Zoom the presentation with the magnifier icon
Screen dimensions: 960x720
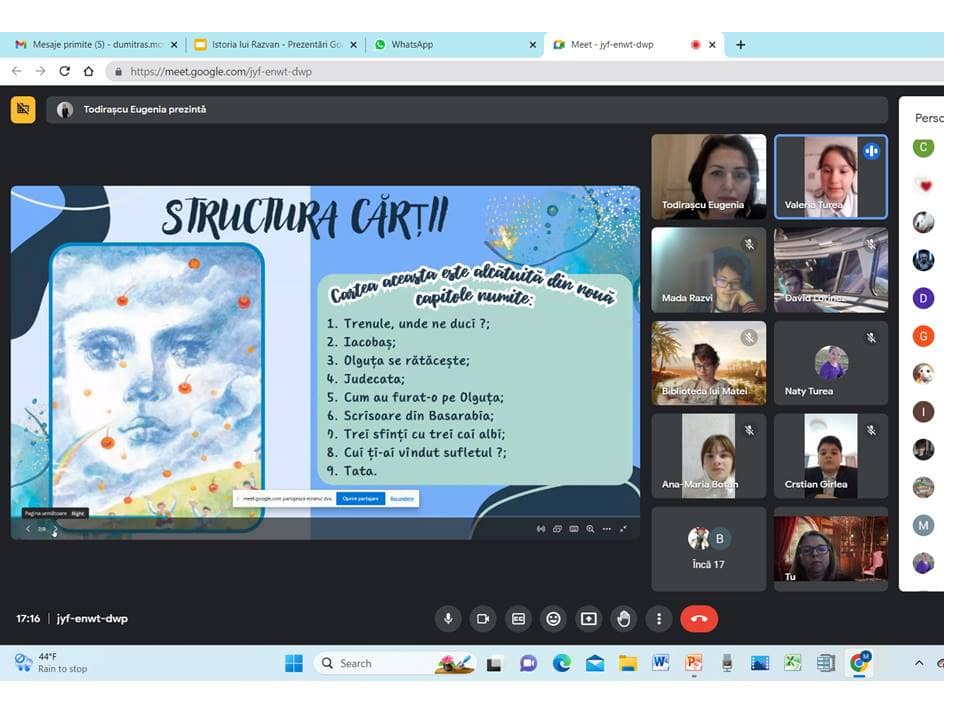point(590,529)
